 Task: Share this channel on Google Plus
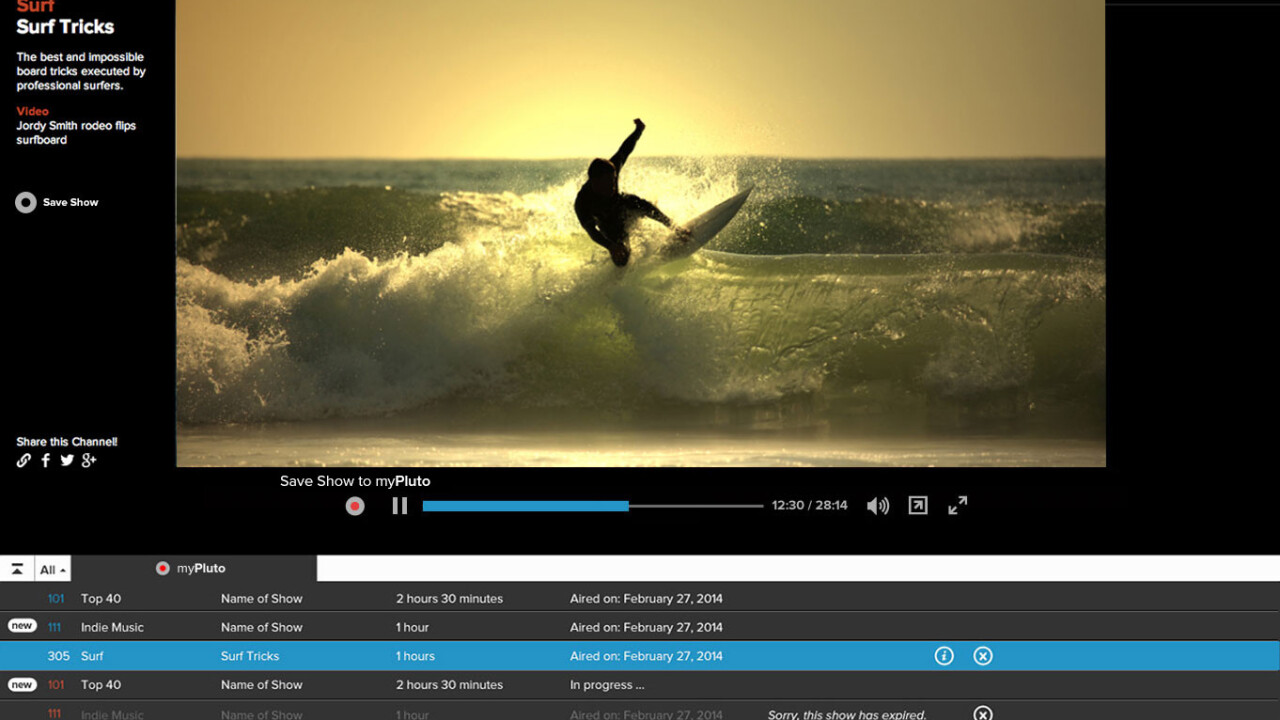tap(89, 461)
